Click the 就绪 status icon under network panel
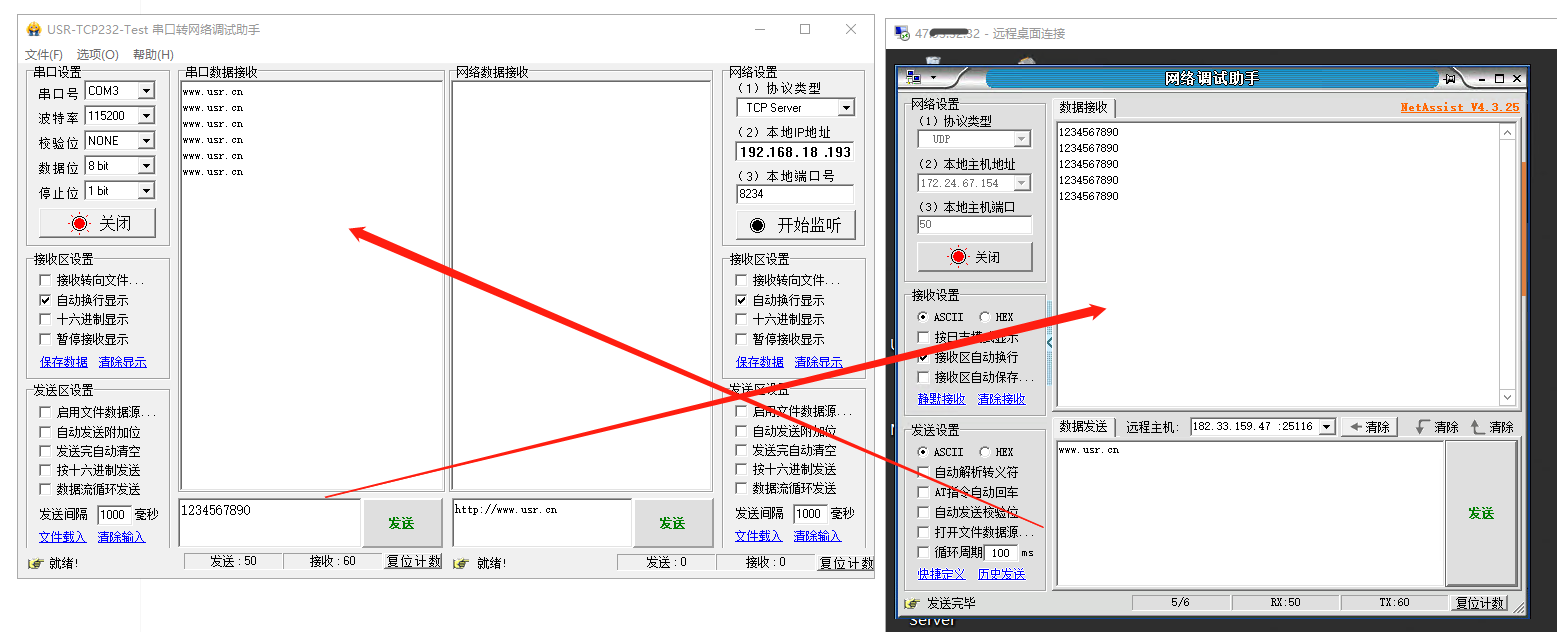Viewport: 1557px width, 632px height. coord(461,563)
